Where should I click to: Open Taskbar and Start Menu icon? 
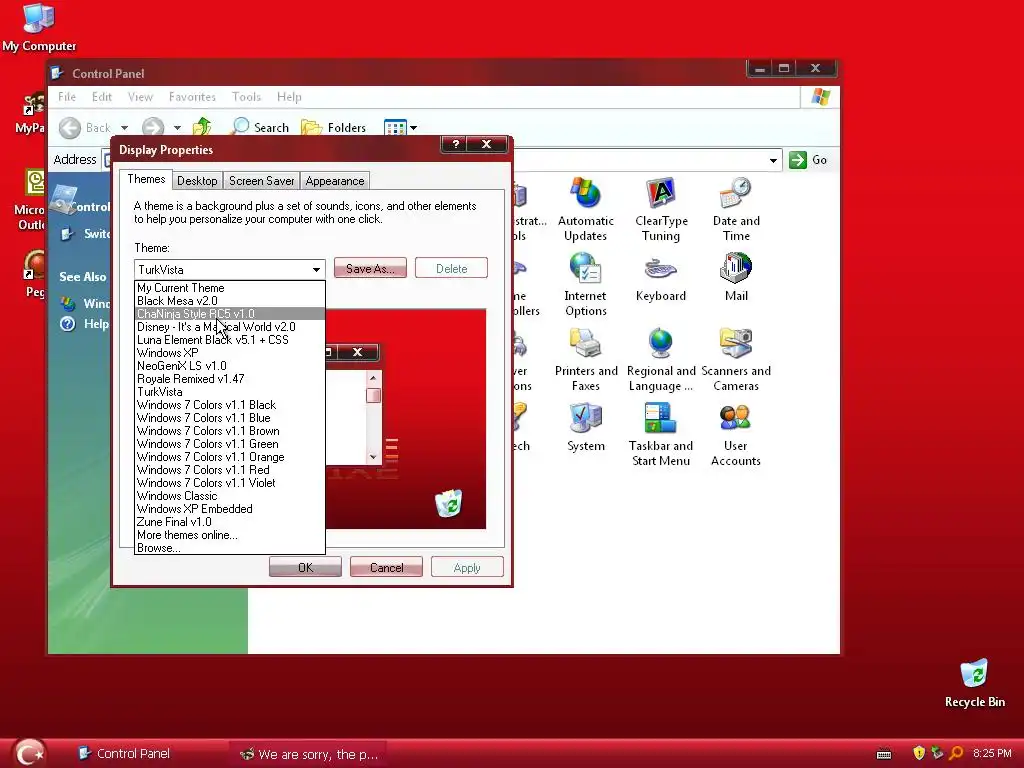661,434
